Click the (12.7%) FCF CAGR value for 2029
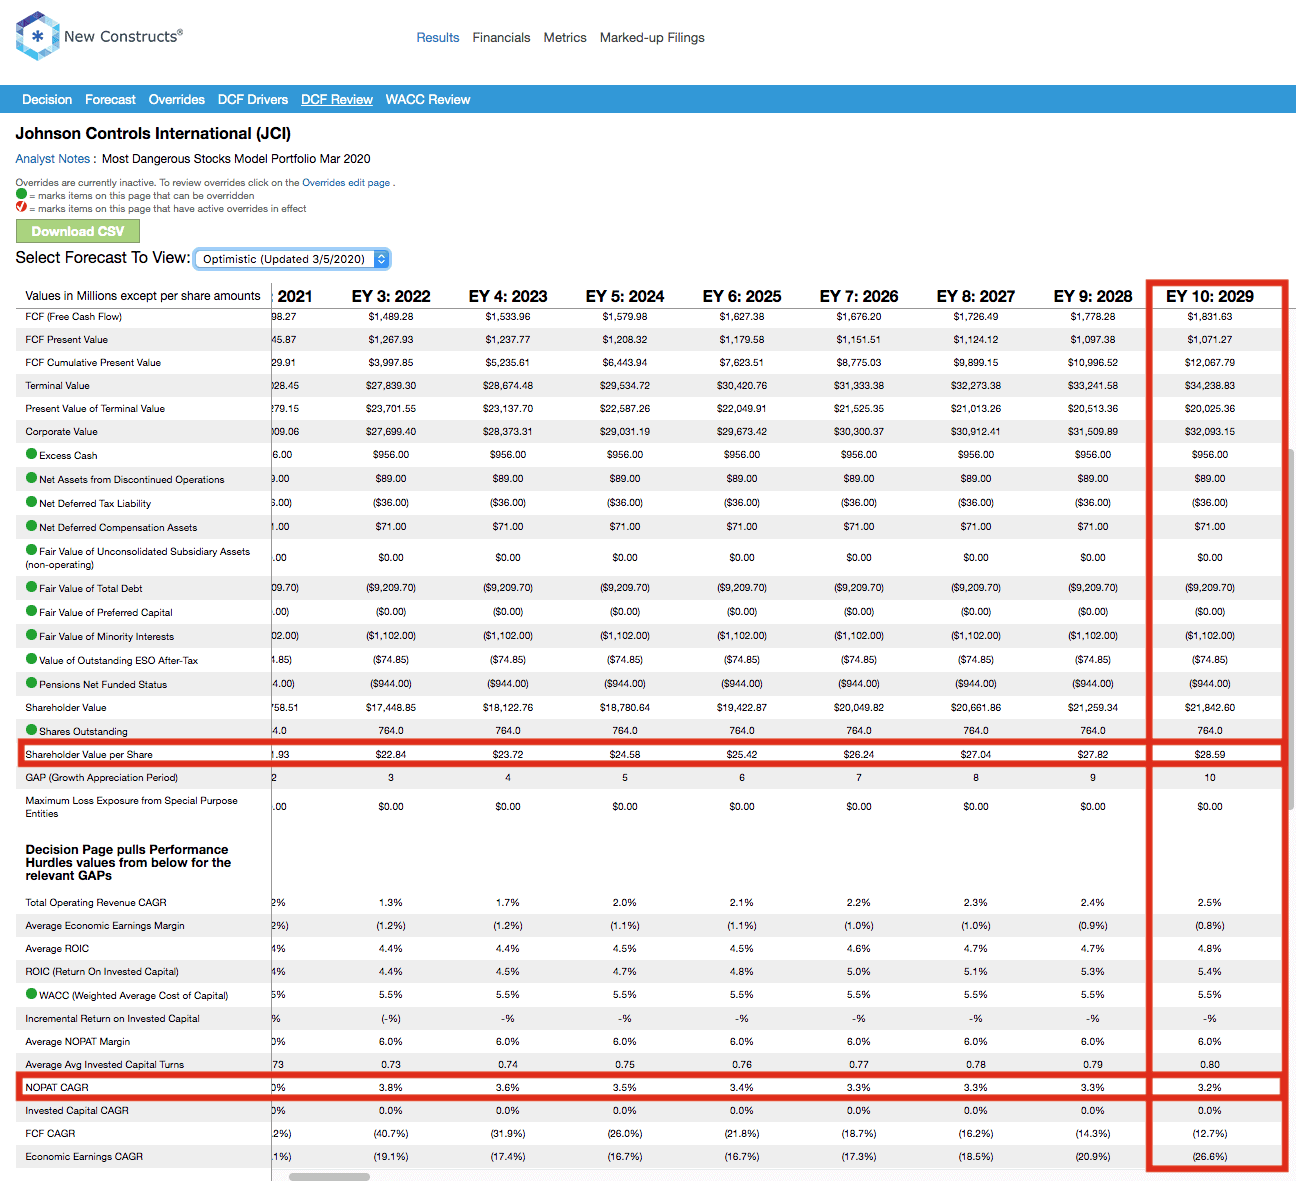The width and height of the screenshot is (1296, 1181). pyautogui.click(x=1210, y=1133)
